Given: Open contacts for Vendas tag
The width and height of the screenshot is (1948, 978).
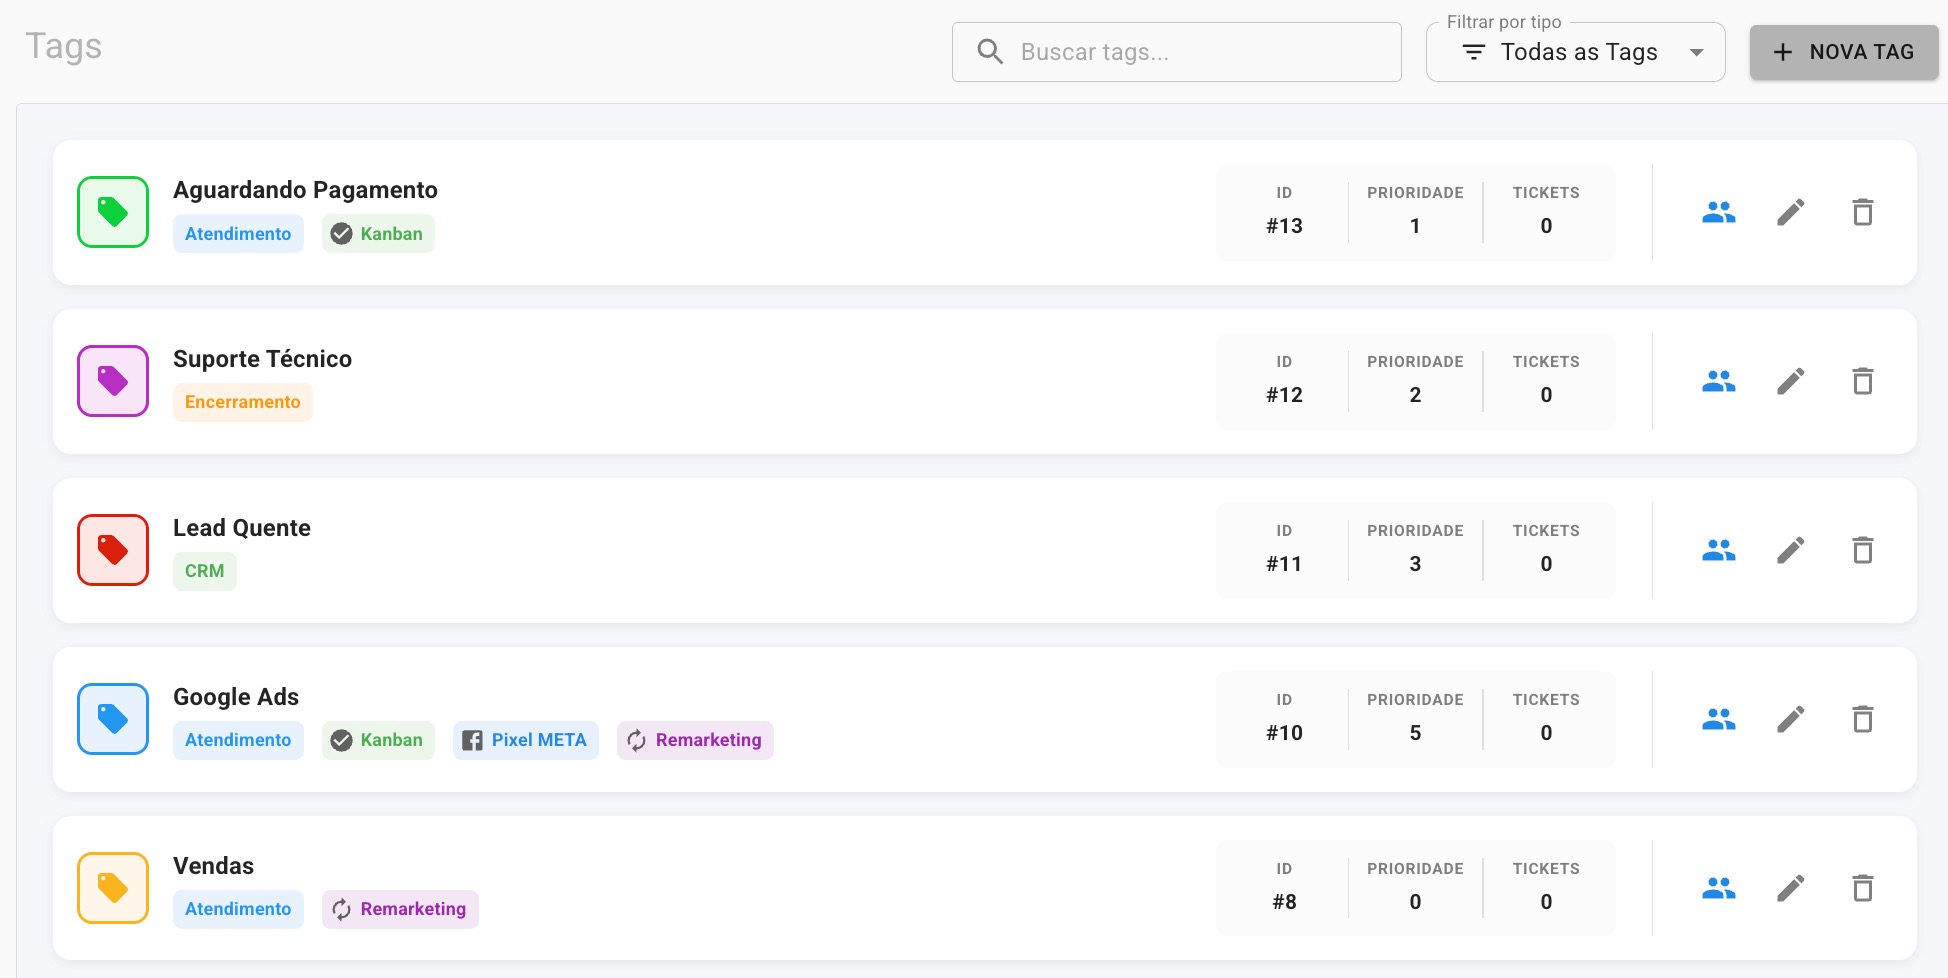Looking at the screenshot, I should click(1718, 888).
